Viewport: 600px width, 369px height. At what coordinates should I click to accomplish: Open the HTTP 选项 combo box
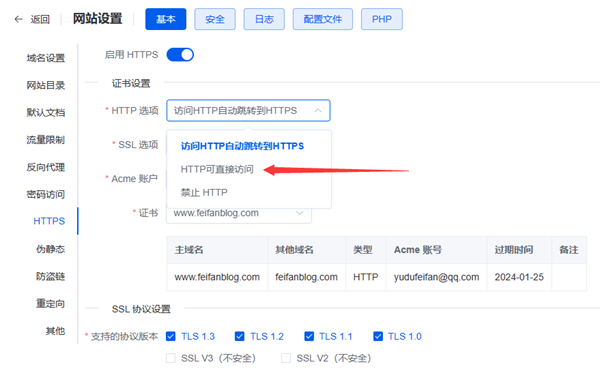[x=248, y=111]
